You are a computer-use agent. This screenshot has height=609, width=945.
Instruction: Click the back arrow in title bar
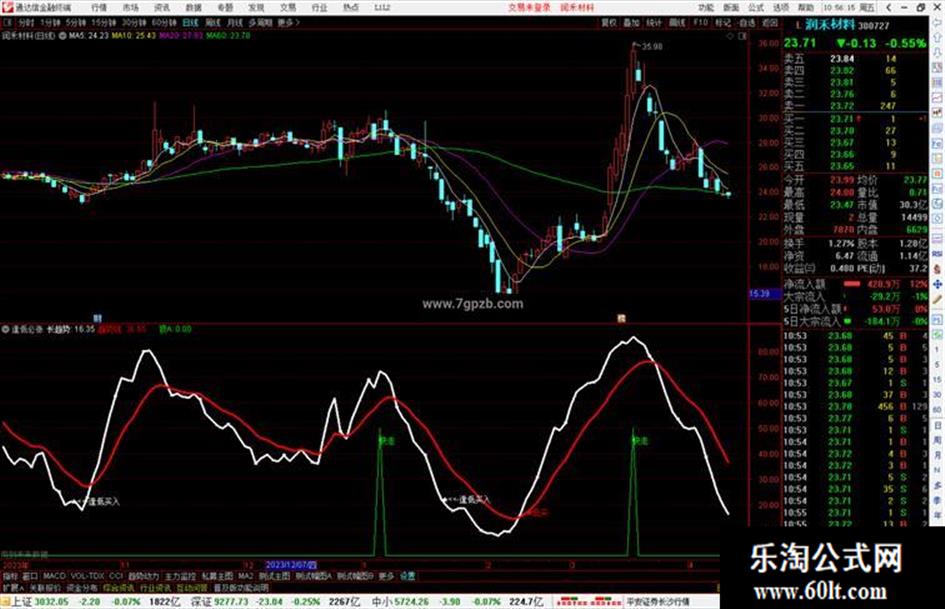pyautogui.click(x=889, y=7)
